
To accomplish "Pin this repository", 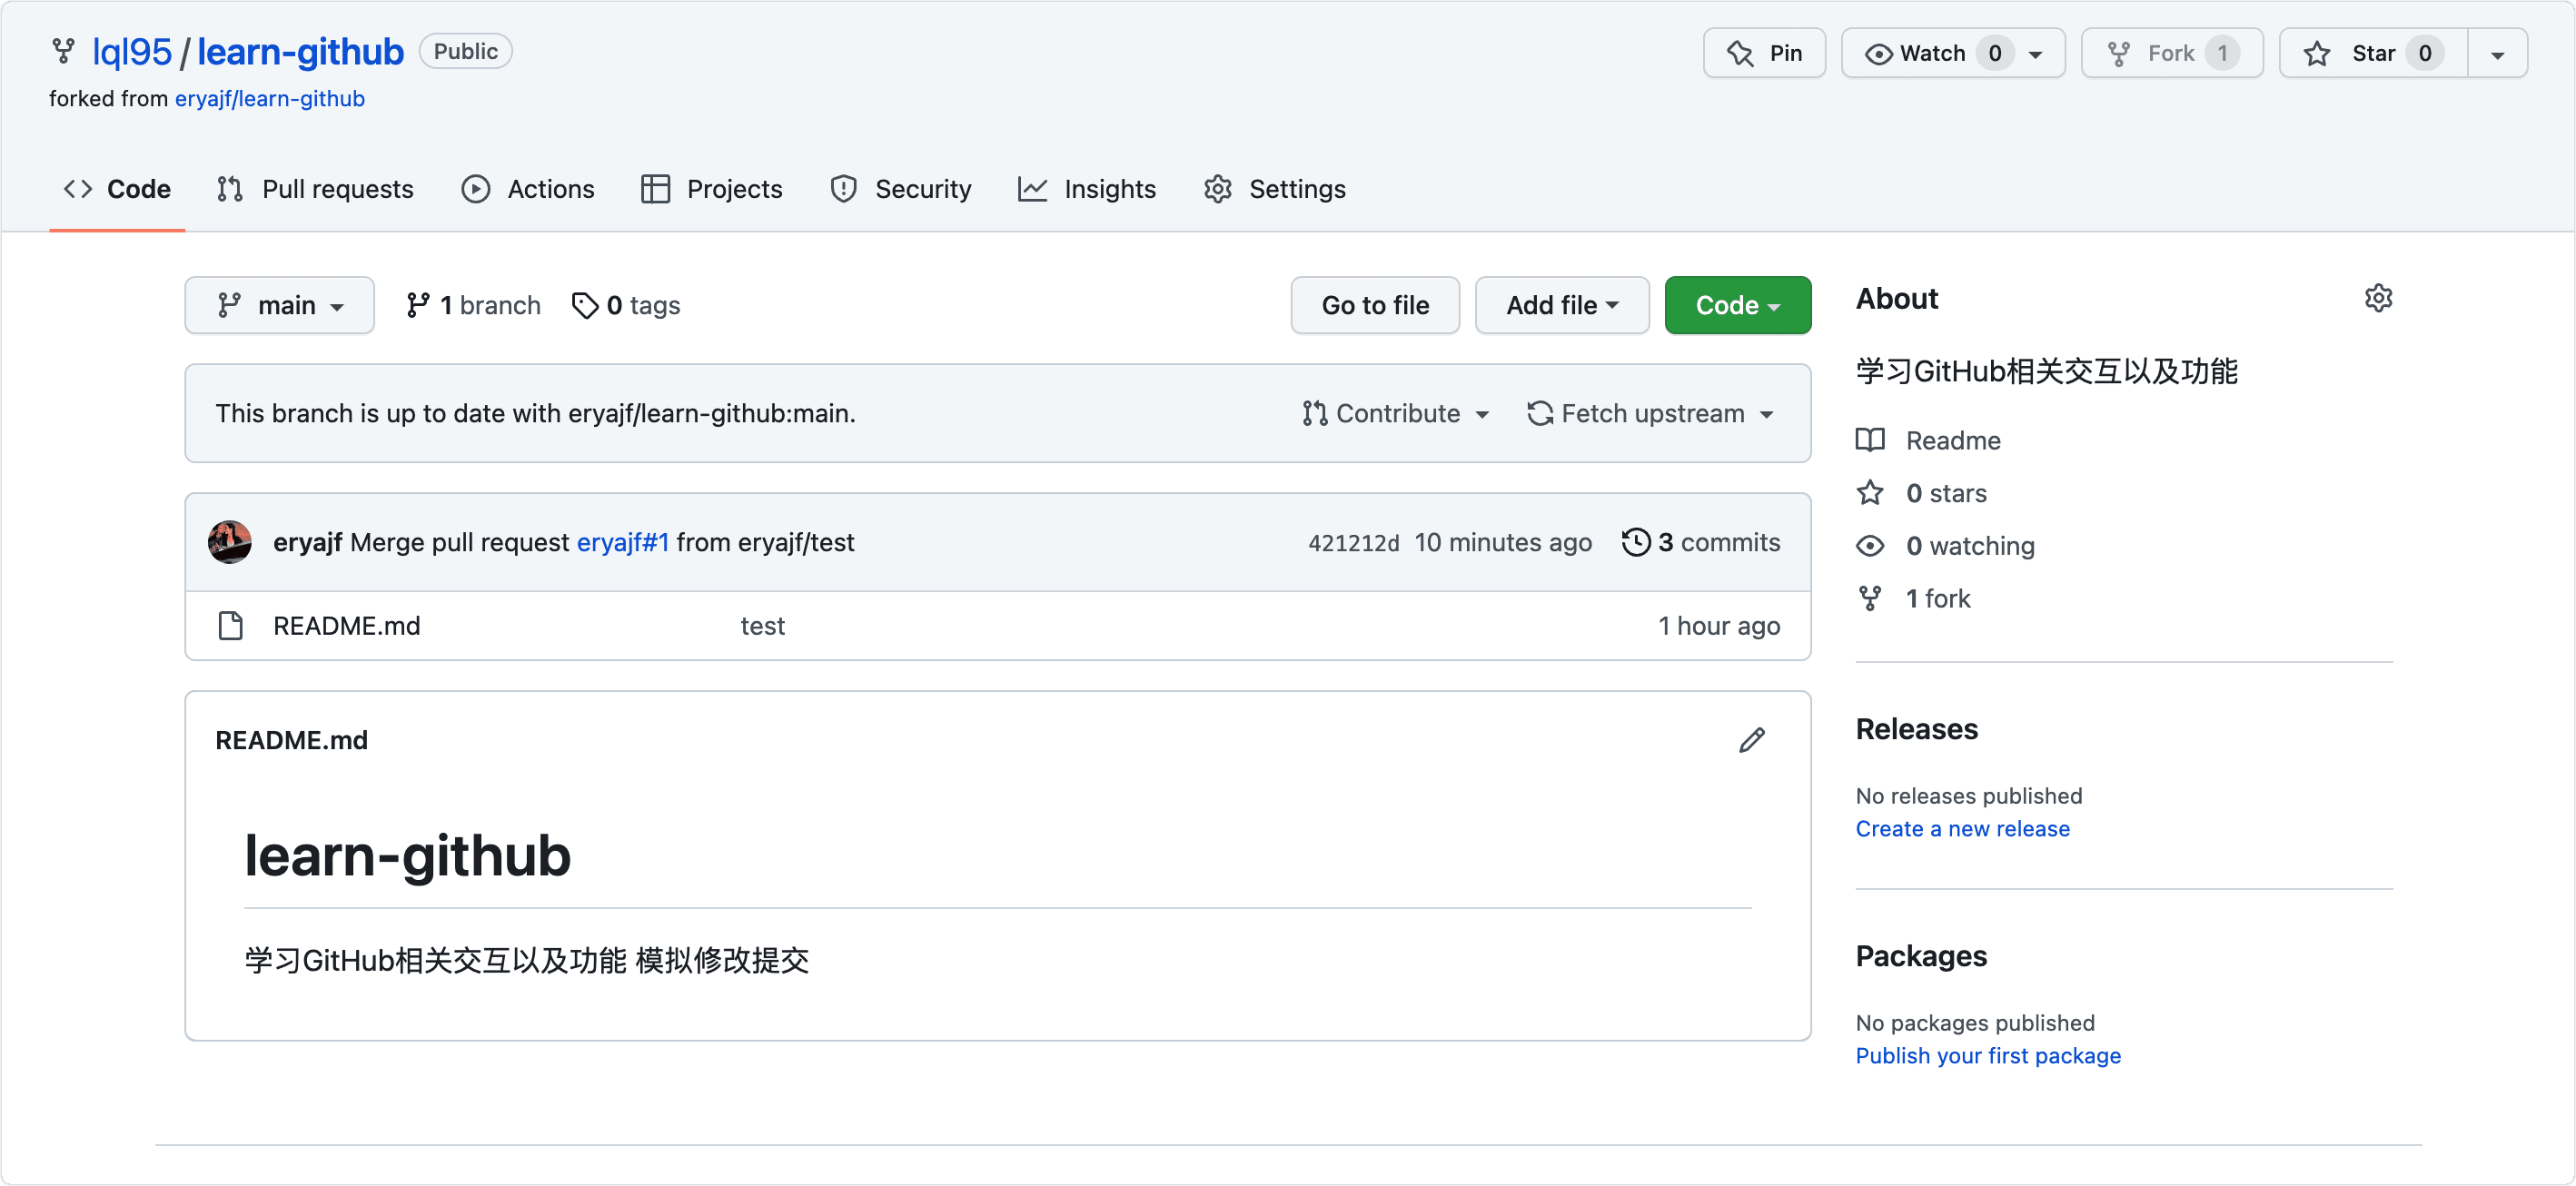I will pyautogui.click(x=1764, y=53).
